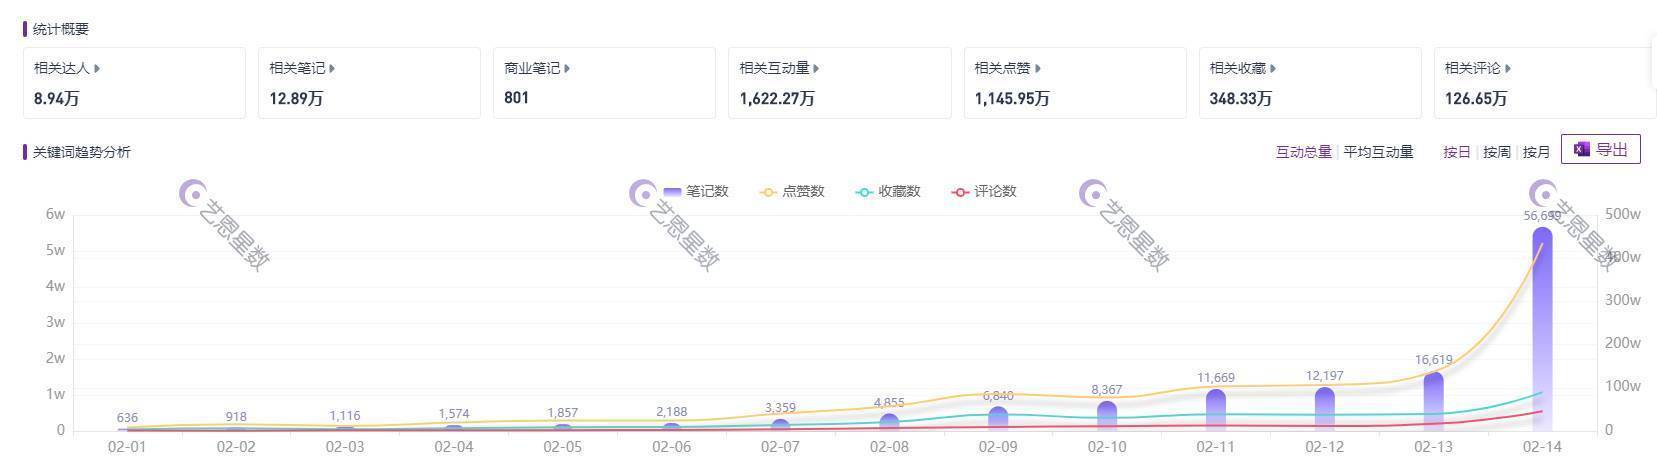Click the 相关评论 value 126.65万
1657x469 pixels.
click(1476, 98)
